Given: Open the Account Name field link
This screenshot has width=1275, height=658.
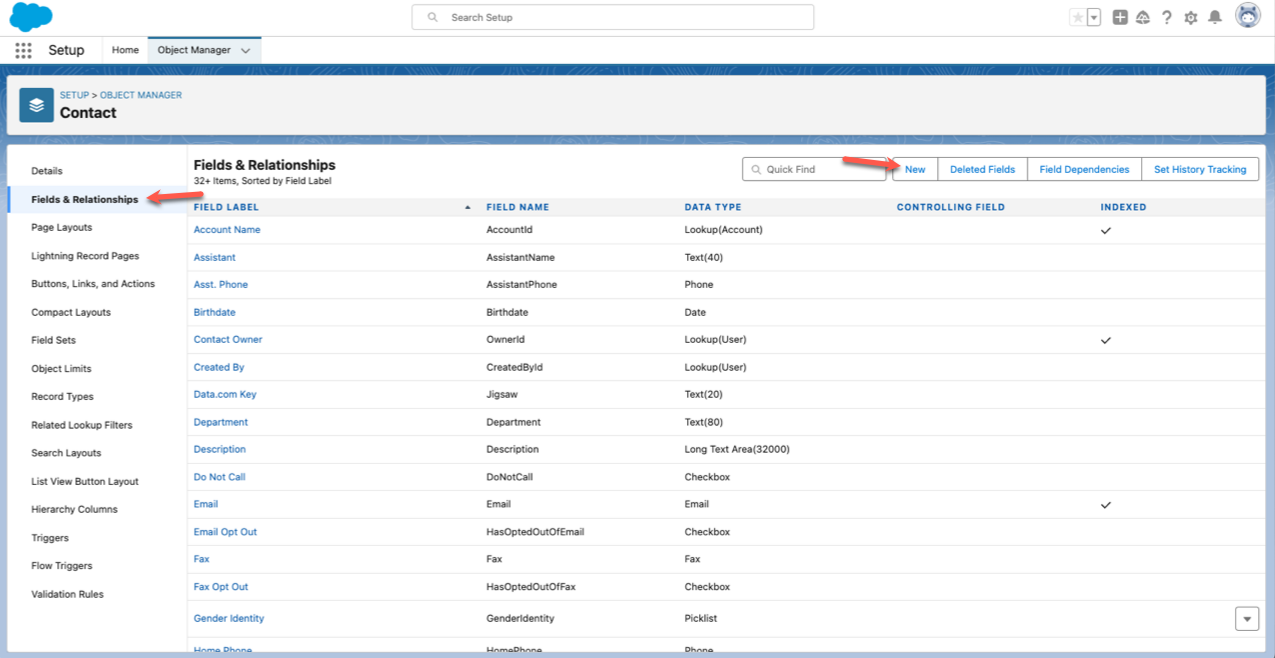Looking at the screenshot, I should point(227,229).
